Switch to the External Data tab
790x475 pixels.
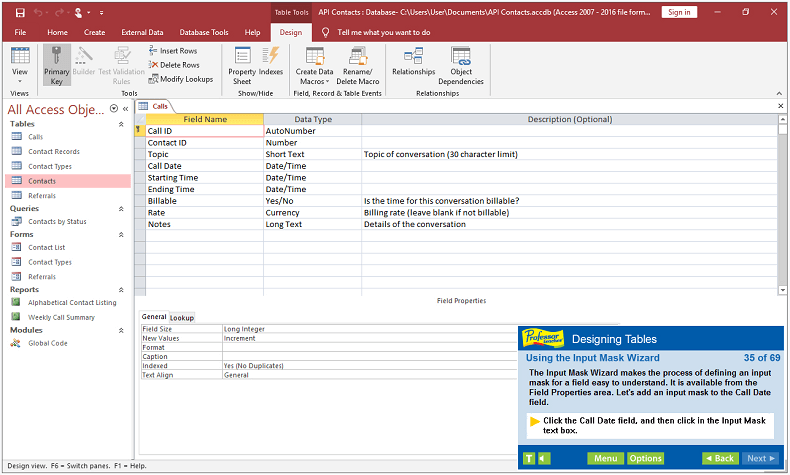[142, 32]
